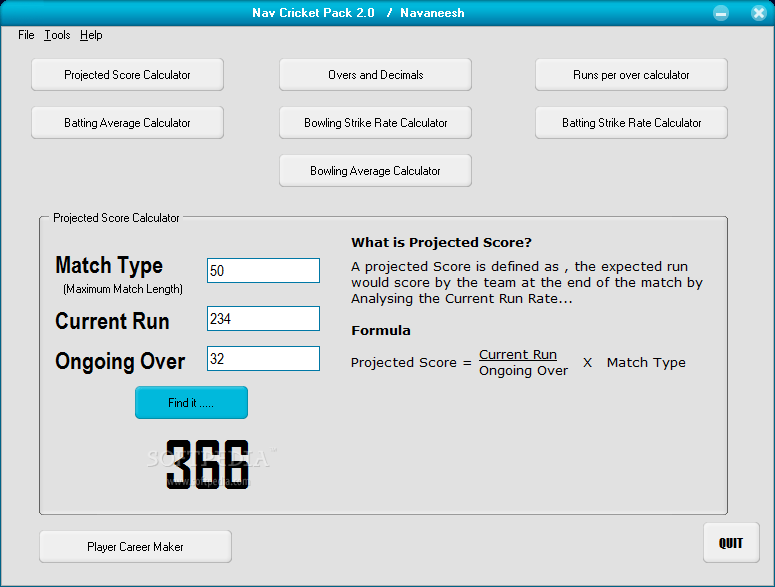
Task: Click the QUIT button
Action: pyautogui.click(x=731, y=543)
